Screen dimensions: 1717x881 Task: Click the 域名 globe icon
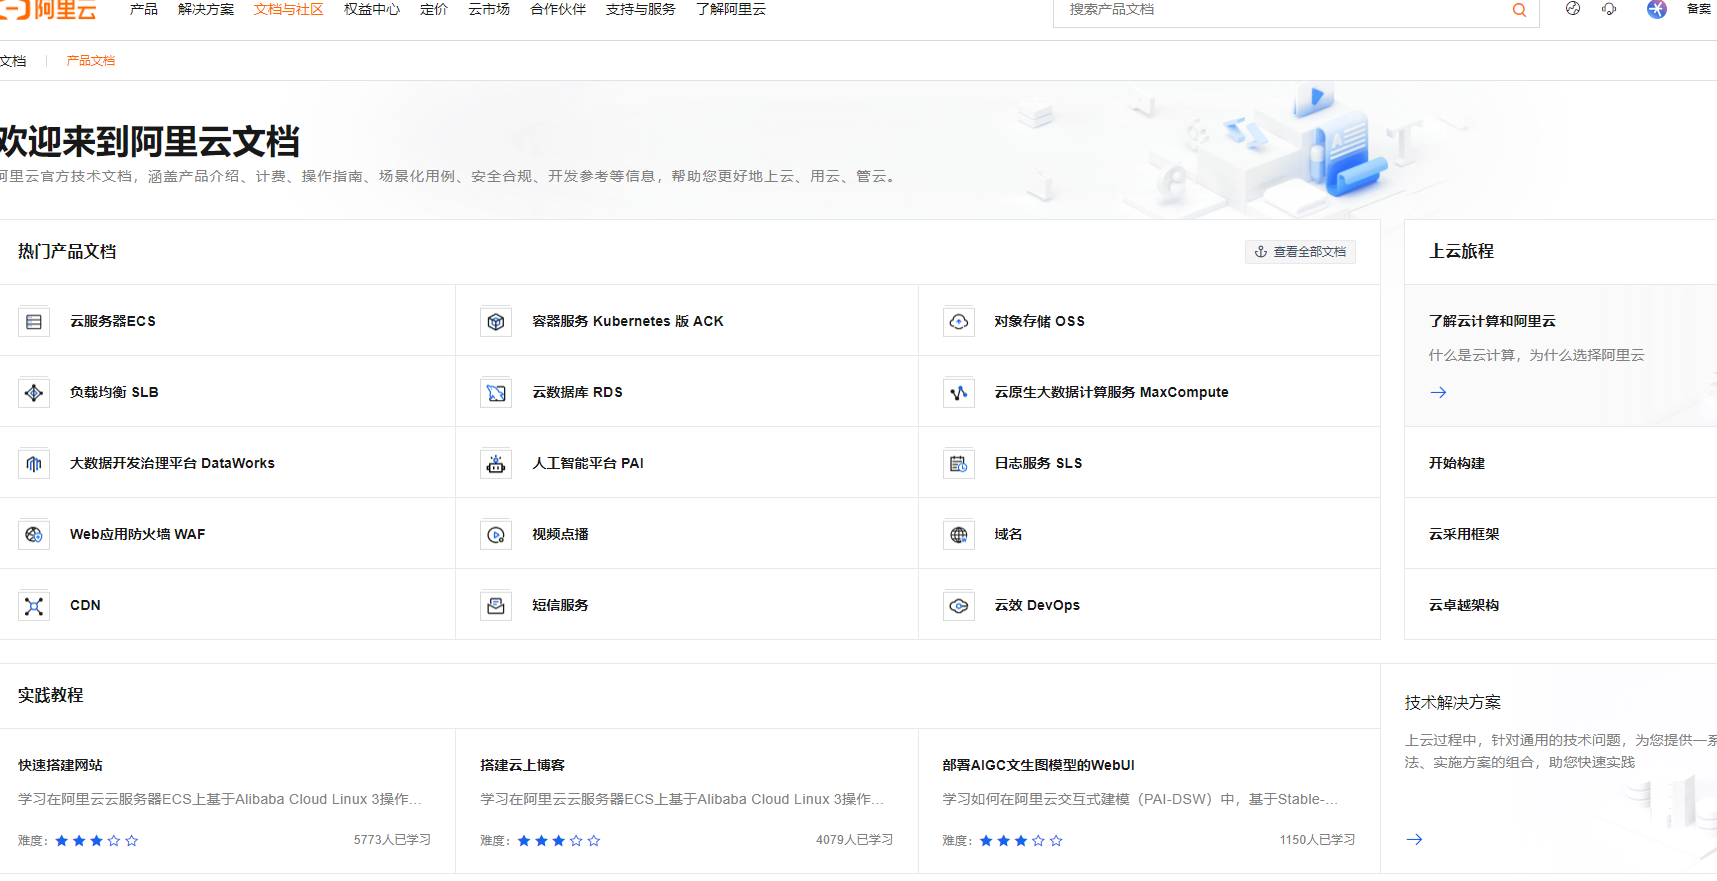[x=959, y=534]
